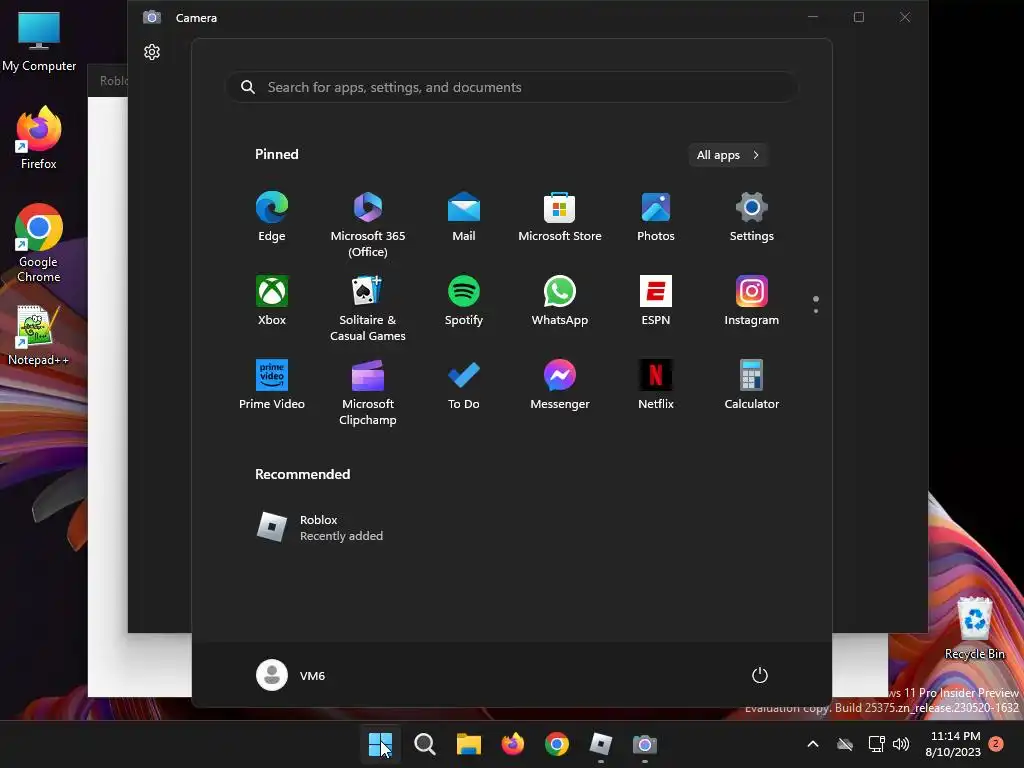Open Edge from pinned apps
The height and width of the screenshot is (768, 1024).
(x=272, y=217)
